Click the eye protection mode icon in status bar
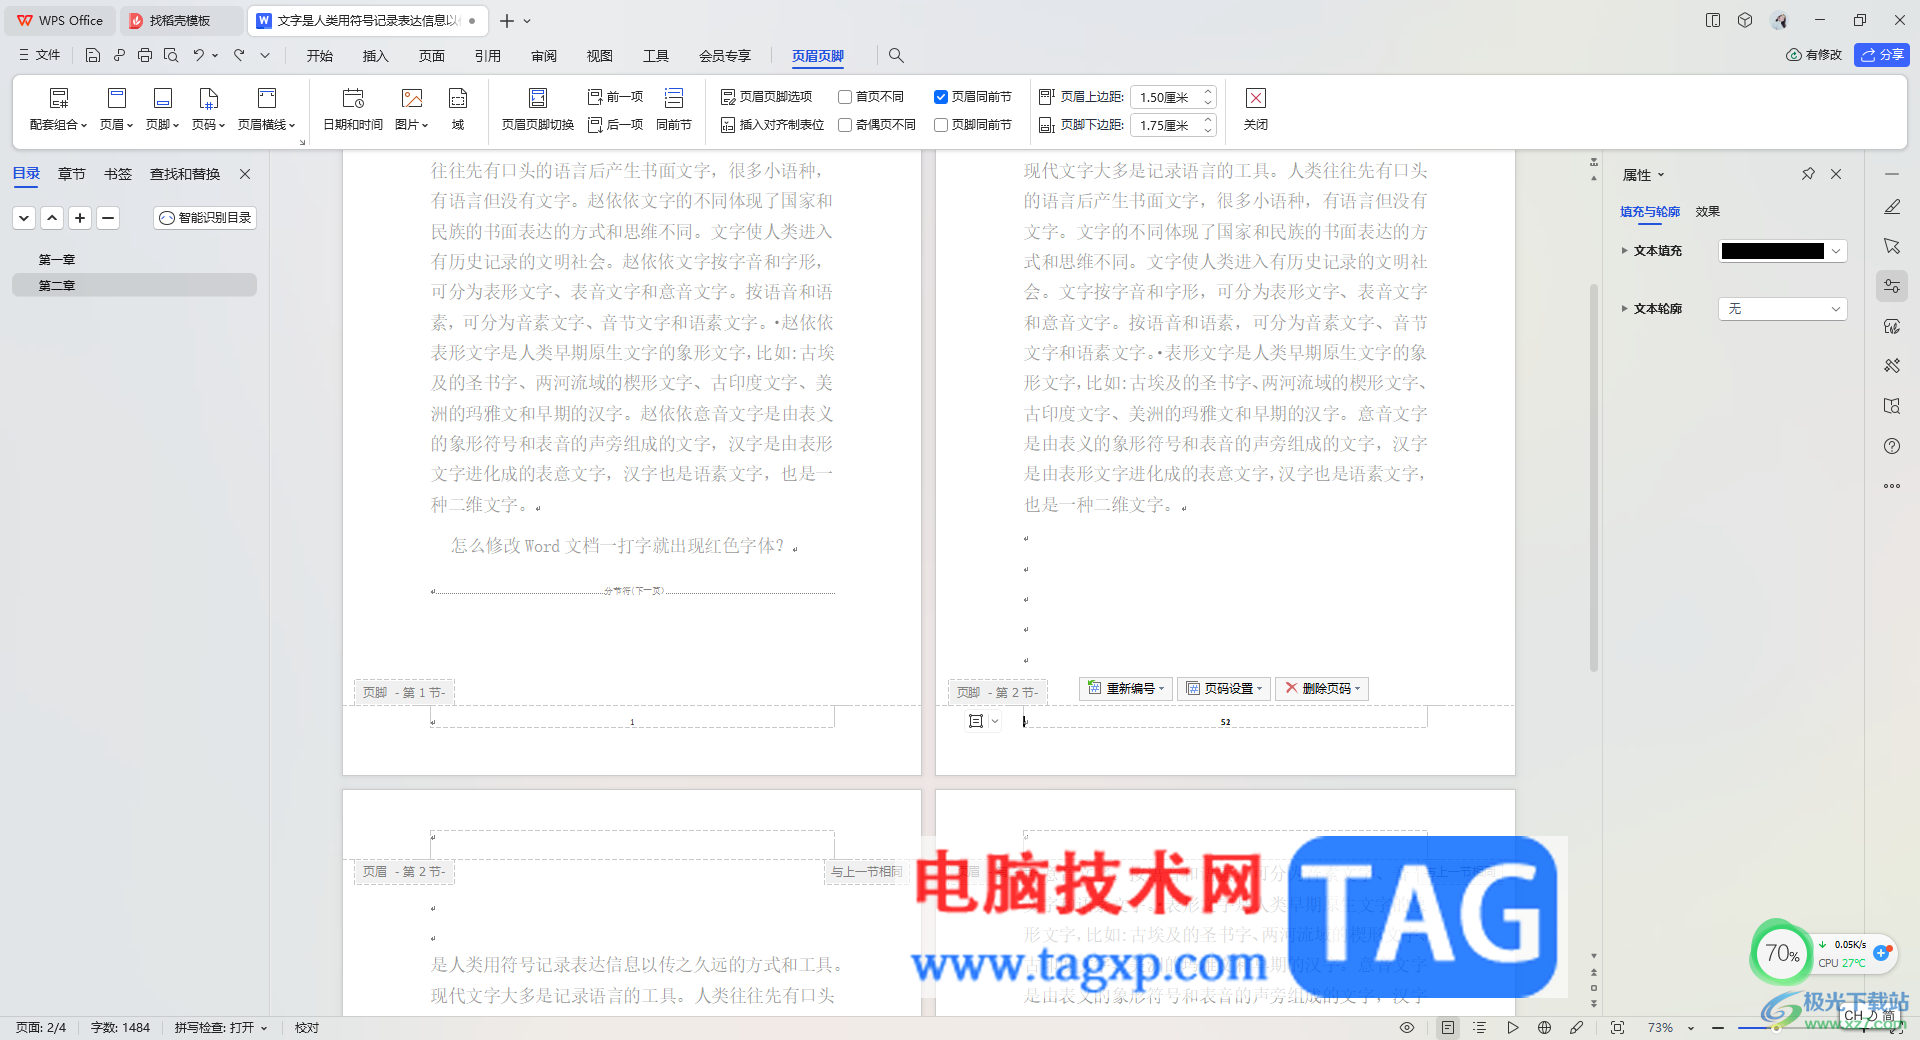This screenshot has height=1040, width=1920. [x=1407, y=1027]
